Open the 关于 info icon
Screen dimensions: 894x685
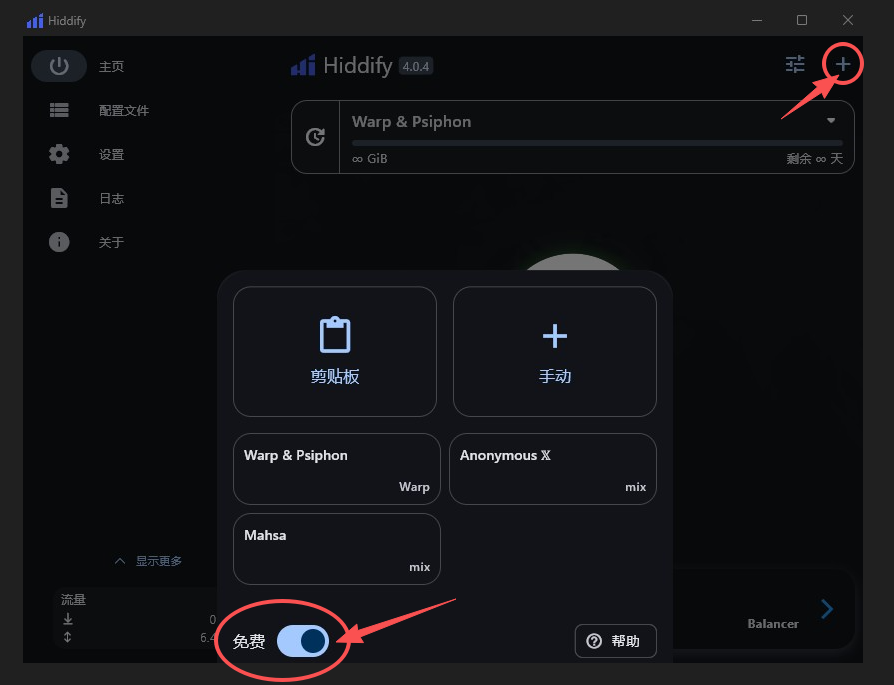(59, 242)
